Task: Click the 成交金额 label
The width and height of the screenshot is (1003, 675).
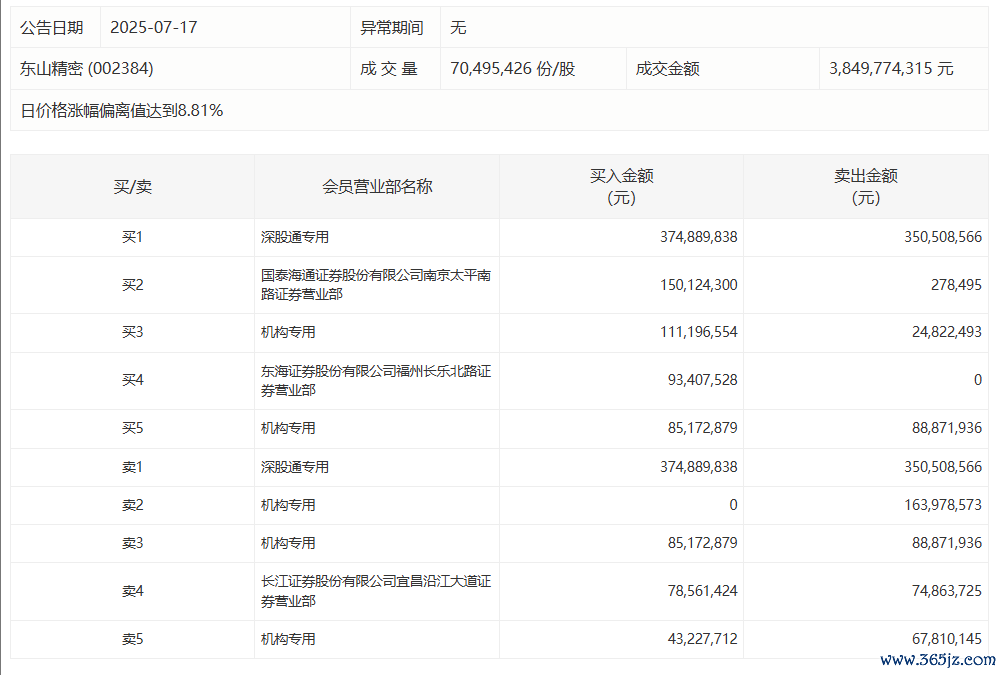Action: click(x=667, y=68)
